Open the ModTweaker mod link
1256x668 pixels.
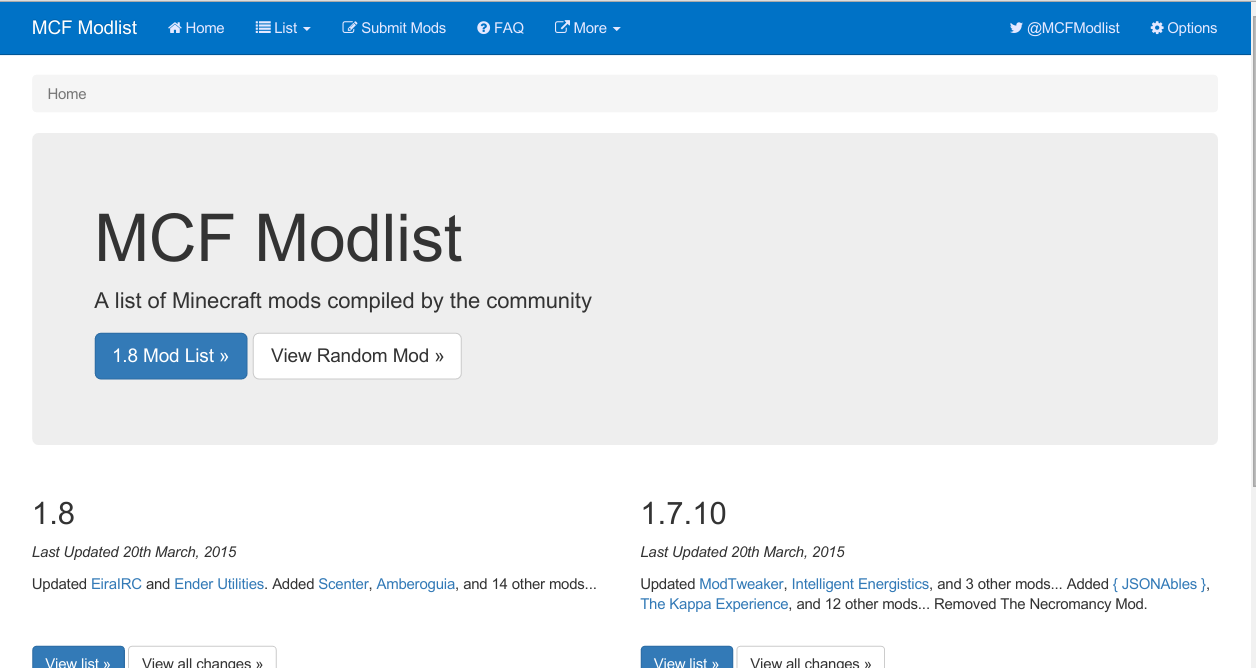[741, 584]
